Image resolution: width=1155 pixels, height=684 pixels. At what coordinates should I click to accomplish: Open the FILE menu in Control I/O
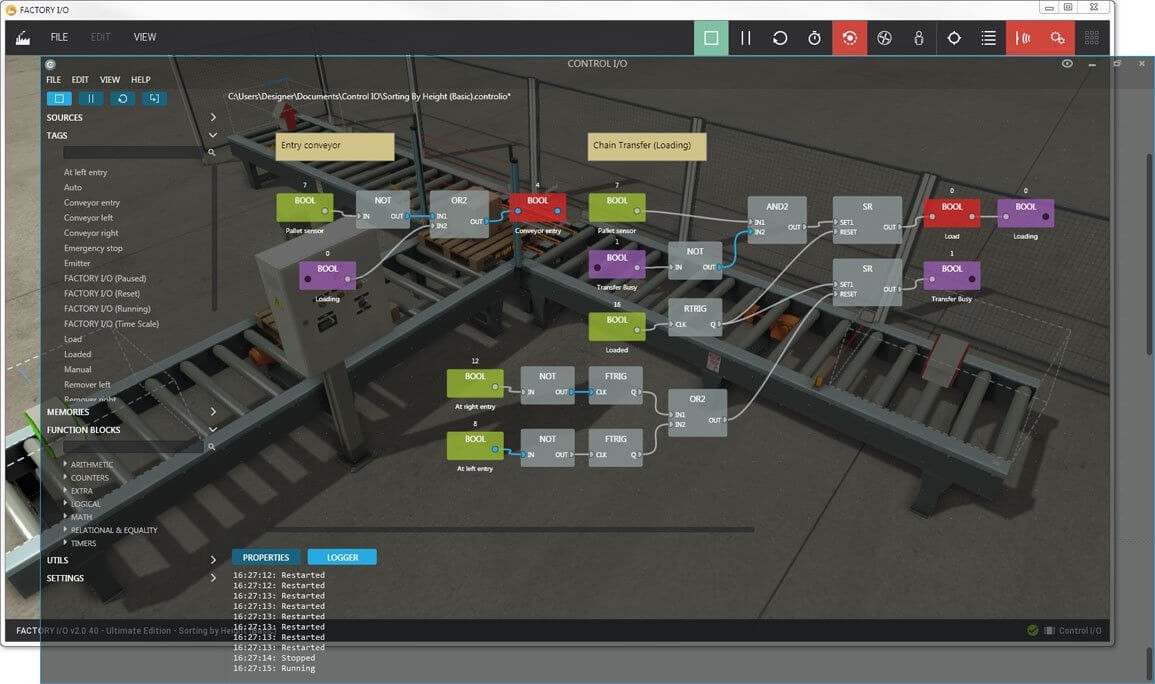click(52, 79)
